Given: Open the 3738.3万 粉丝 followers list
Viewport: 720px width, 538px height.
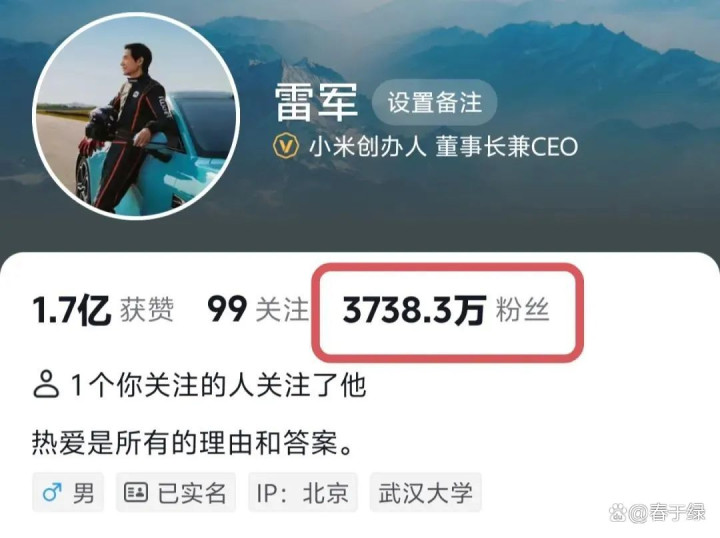Looking at the screenshot, I should (x=446, y=310).
